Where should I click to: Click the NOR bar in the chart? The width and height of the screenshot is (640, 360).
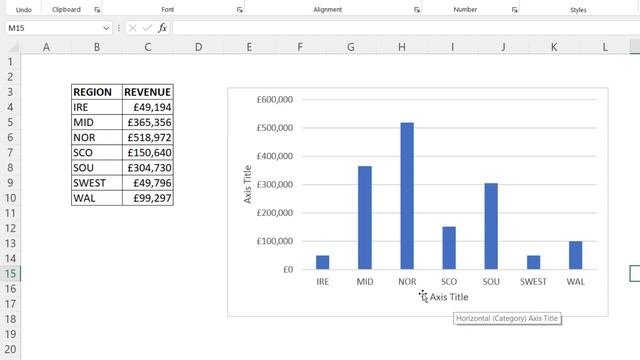(407, 196)
